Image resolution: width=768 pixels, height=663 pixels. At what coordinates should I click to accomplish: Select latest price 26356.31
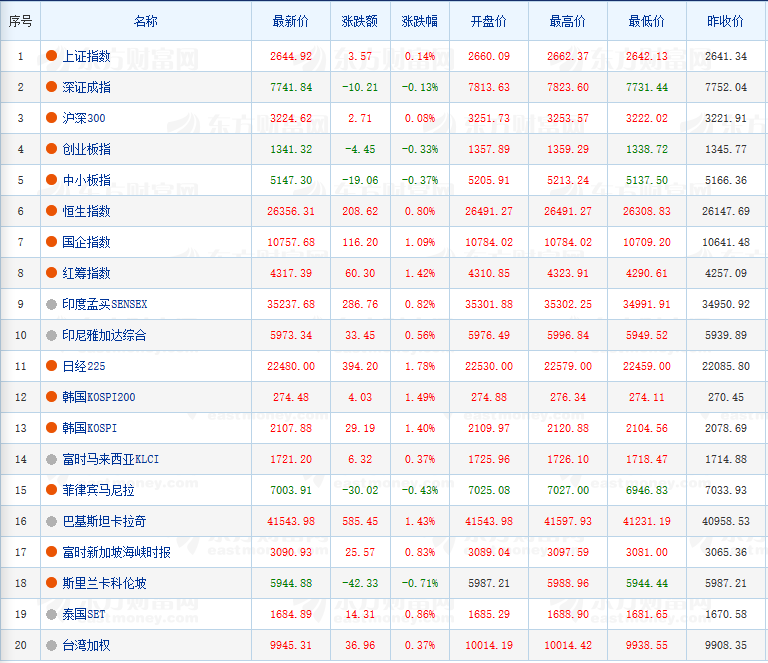click(291, 211)
